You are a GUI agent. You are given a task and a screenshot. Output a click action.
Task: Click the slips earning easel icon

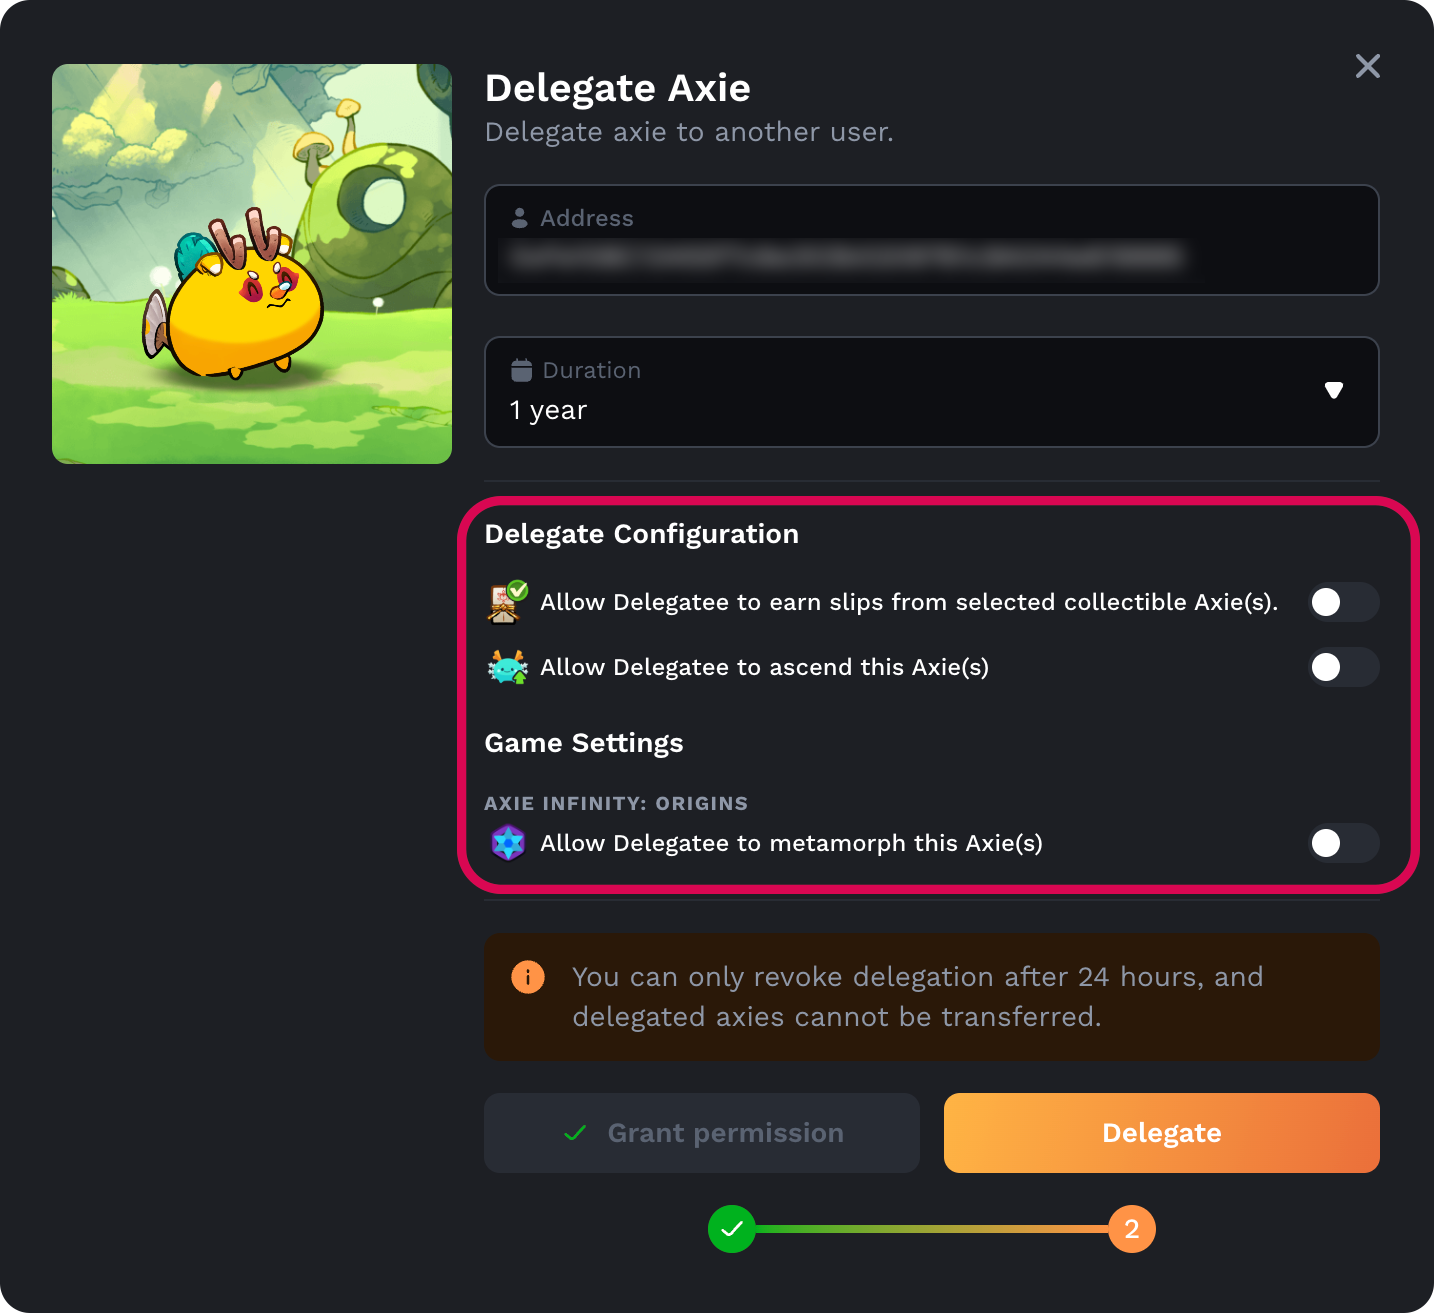[x=506, y=602]
